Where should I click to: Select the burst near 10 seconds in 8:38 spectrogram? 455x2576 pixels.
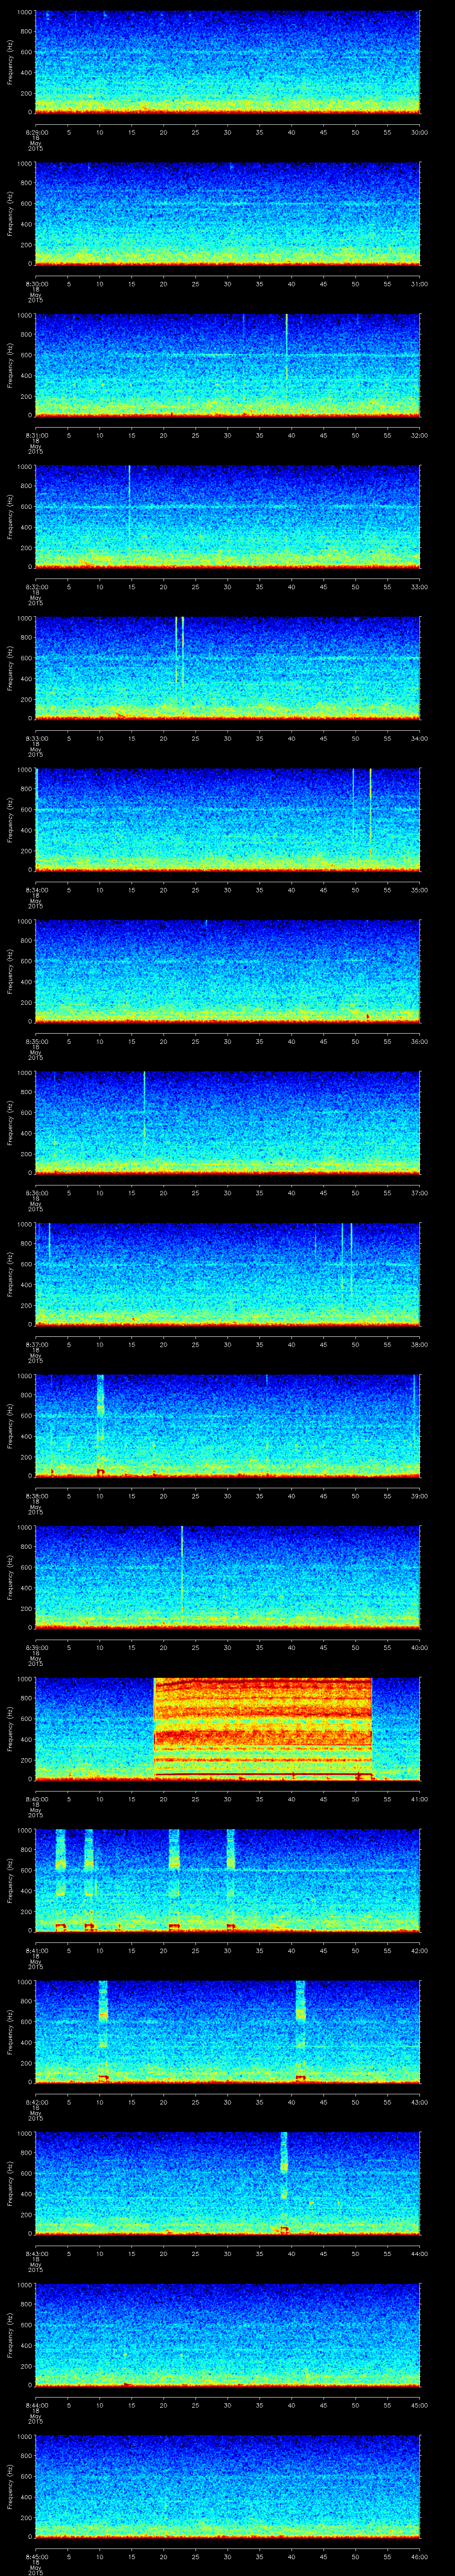point(100,1425)
